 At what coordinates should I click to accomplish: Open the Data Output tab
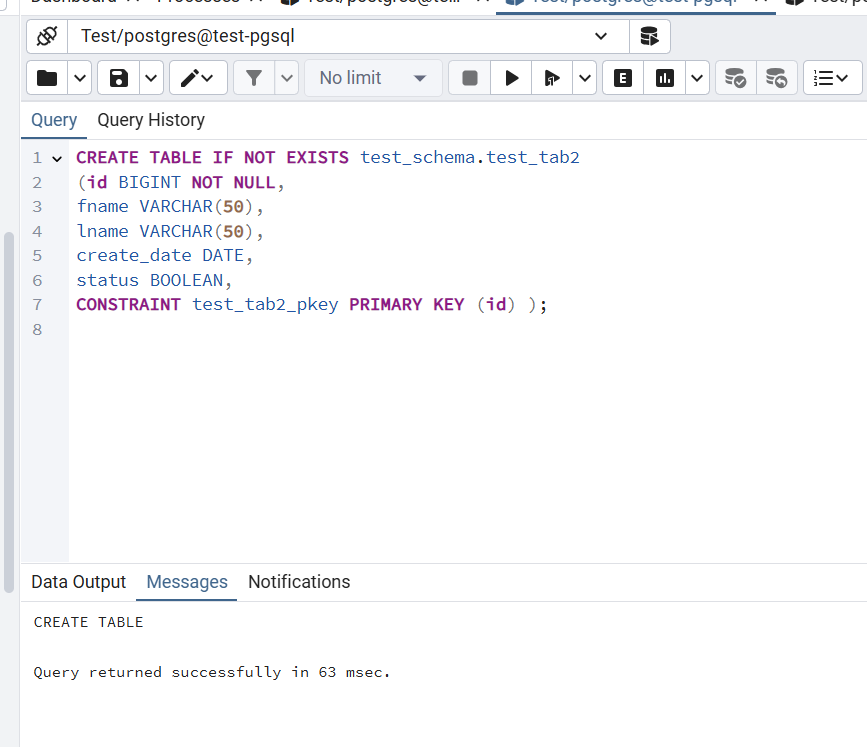pyautogui.click(x=79, y=582)
